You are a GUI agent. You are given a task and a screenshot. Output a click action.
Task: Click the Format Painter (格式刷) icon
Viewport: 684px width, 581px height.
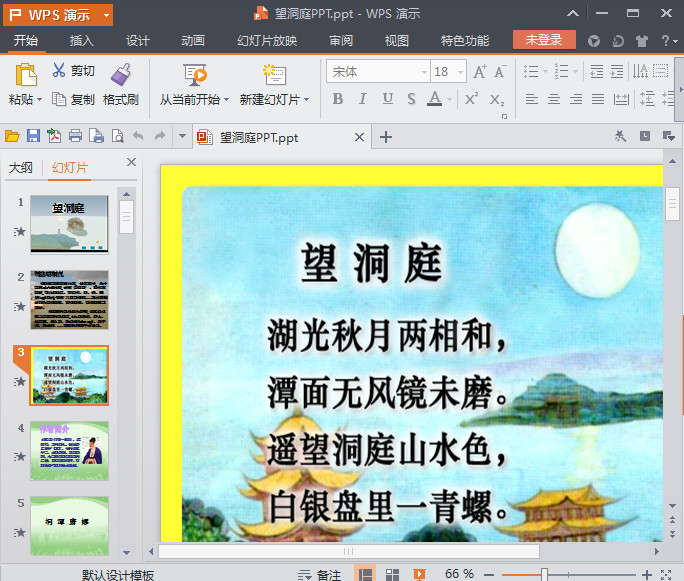pos(121,76)
